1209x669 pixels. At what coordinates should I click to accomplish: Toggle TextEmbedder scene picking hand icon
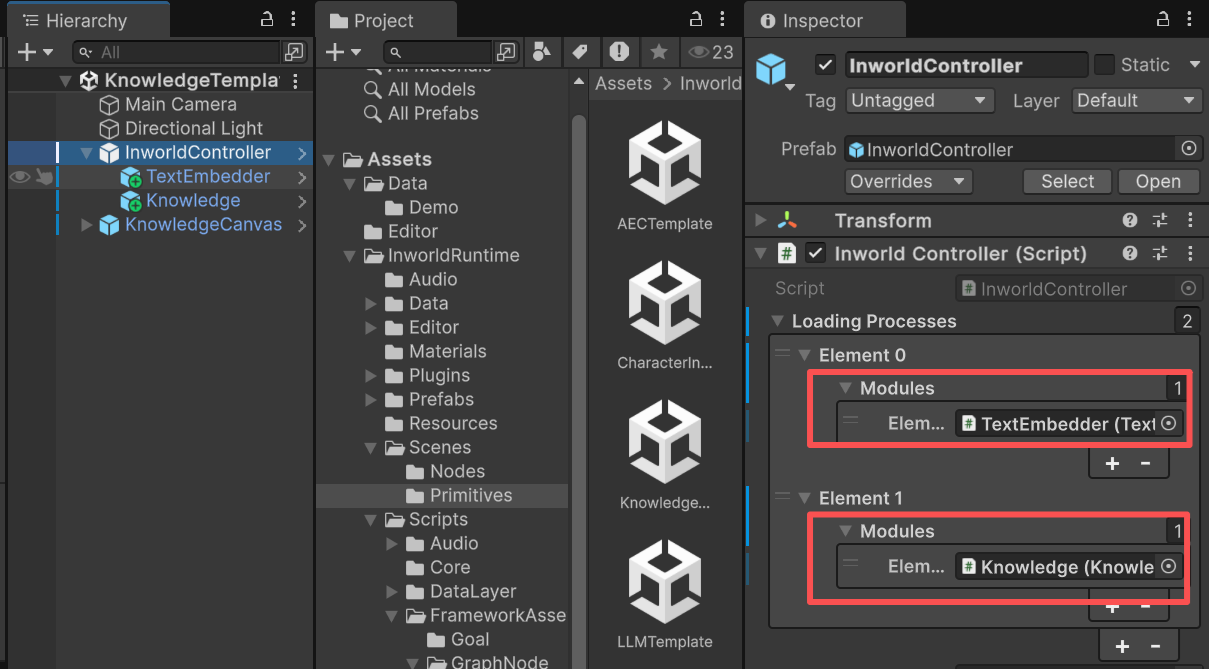tap(44, 177)
